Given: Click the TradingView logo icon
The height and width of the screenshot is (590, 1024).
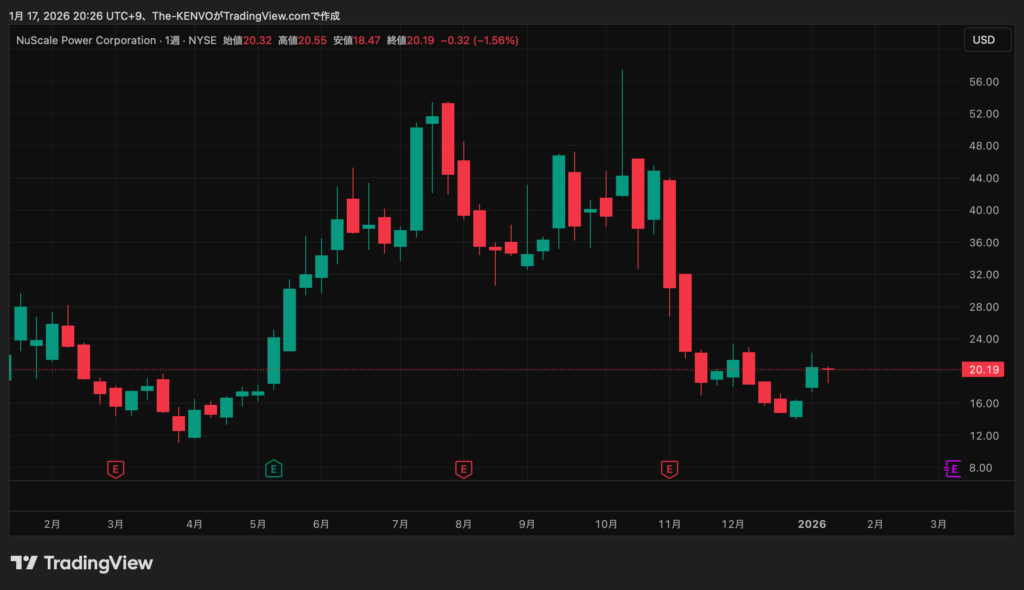Looking at the screenshot, I should tap(24, 563).
